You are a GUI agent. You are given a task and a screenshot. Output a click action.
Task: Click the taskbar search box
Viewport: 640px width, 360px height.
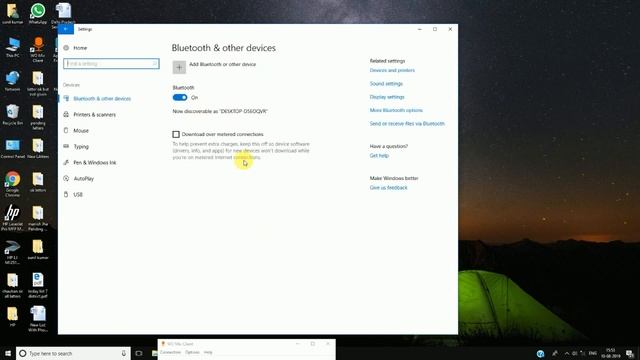click(x=73, y=353)
